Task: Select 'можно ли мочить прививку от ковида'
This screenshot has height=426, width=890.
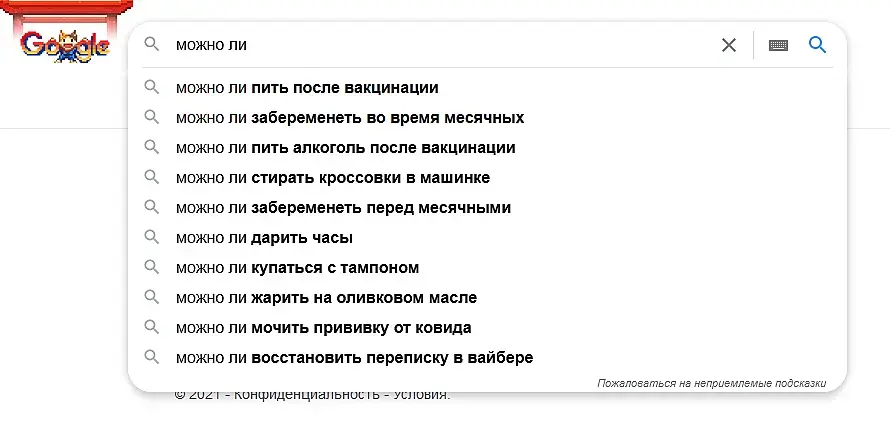Action: pyautogui.click(x=323, y=328)
